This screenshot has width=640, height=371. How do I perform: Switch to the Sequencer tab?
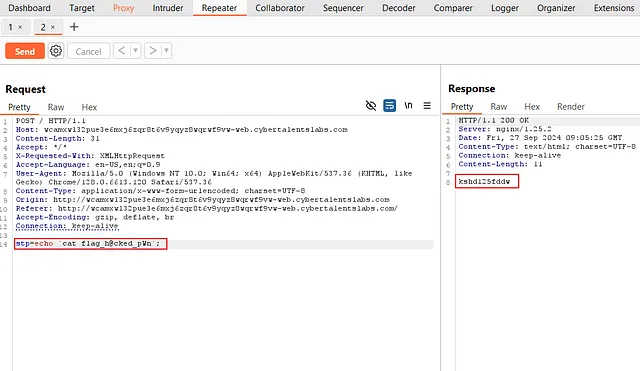coord(343,8)
